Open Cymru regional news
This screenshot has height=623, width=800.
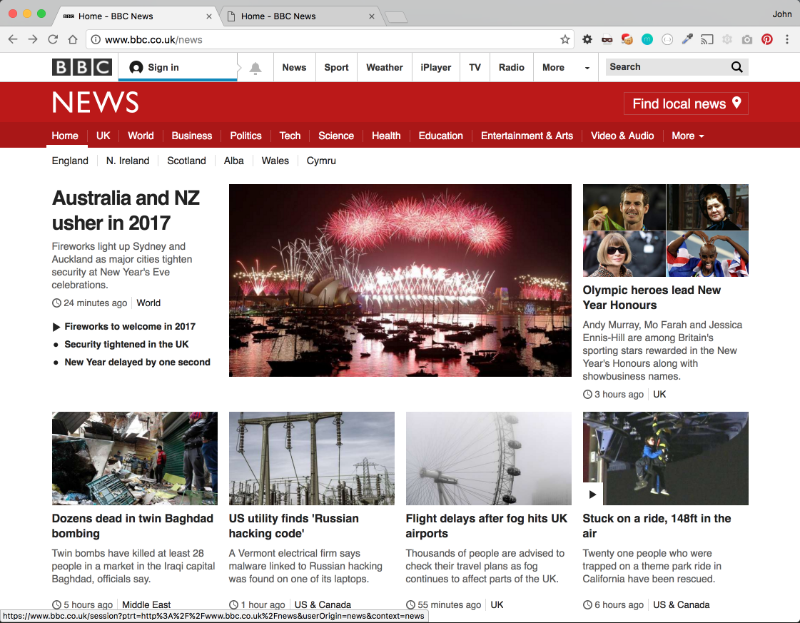(321, 161)
